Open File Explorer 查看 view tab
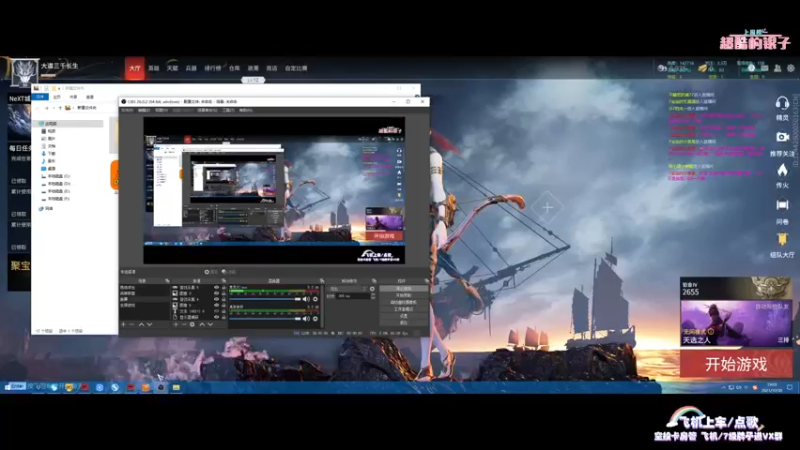 [90, 96]
